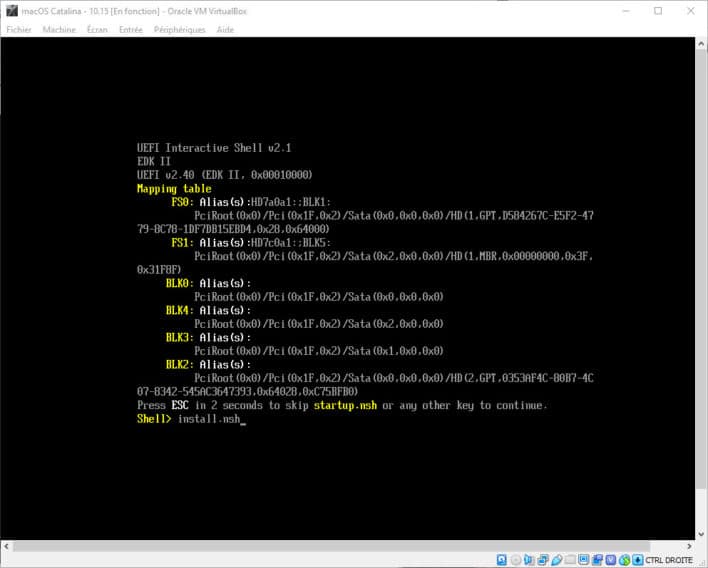Screen dimensions: 708x568
Task: Click the VirtualBox window title icon
Action: click(12, 11)
